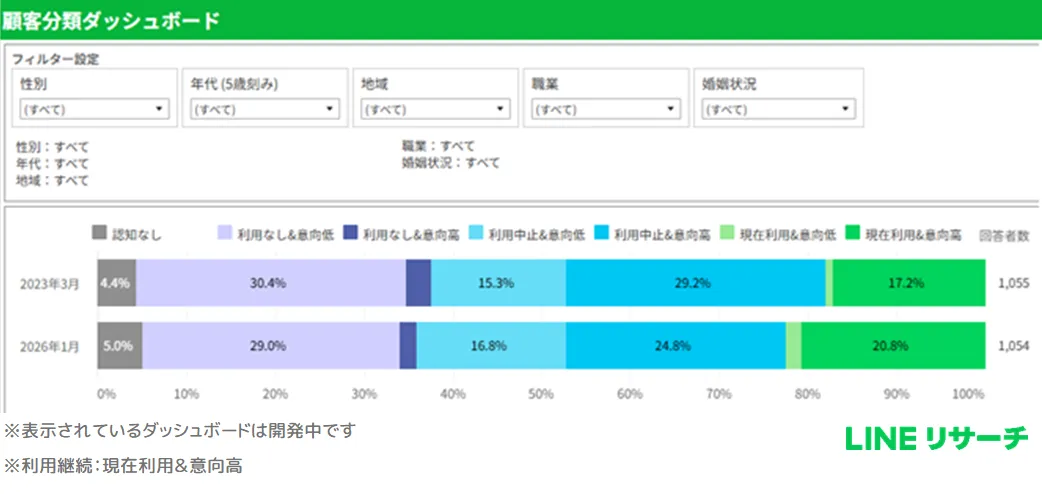Click the 24.8% segment in 2026年1月 bar
This screenshot has height=494, width=1042.
coord(675,345)
